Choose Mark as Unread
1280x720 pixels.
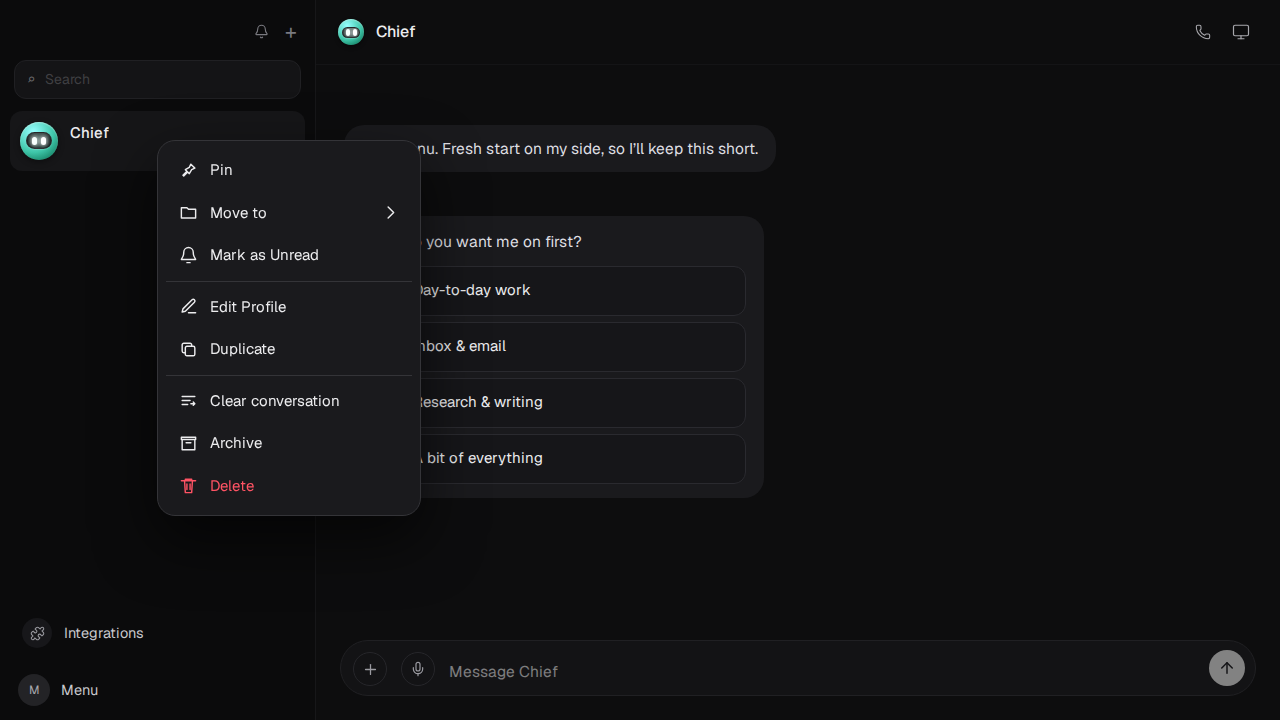pyautogui.click(x=289, y=255)
